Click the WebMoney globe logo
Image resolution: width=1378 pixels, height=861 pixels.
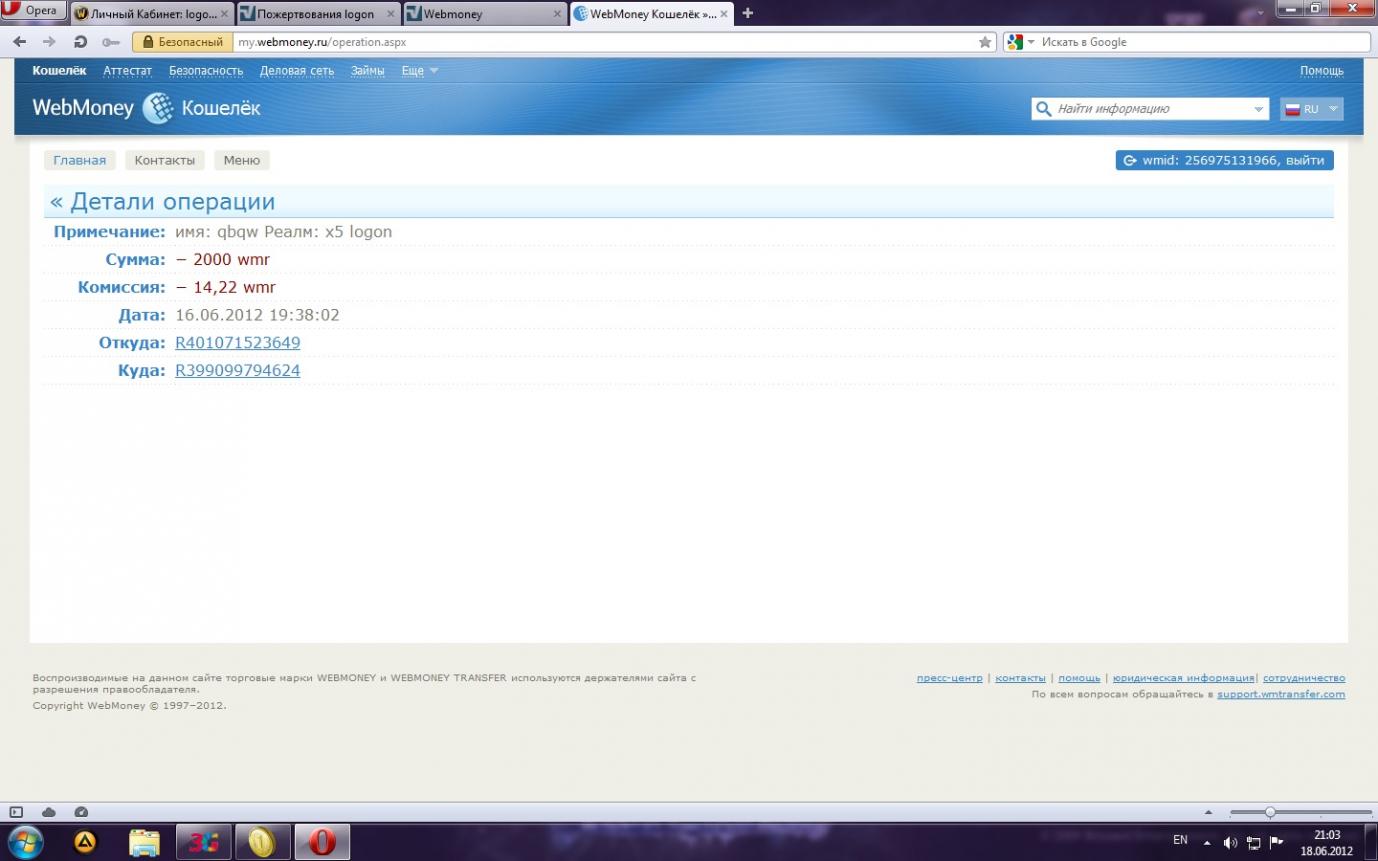click(x=157, y=108)
